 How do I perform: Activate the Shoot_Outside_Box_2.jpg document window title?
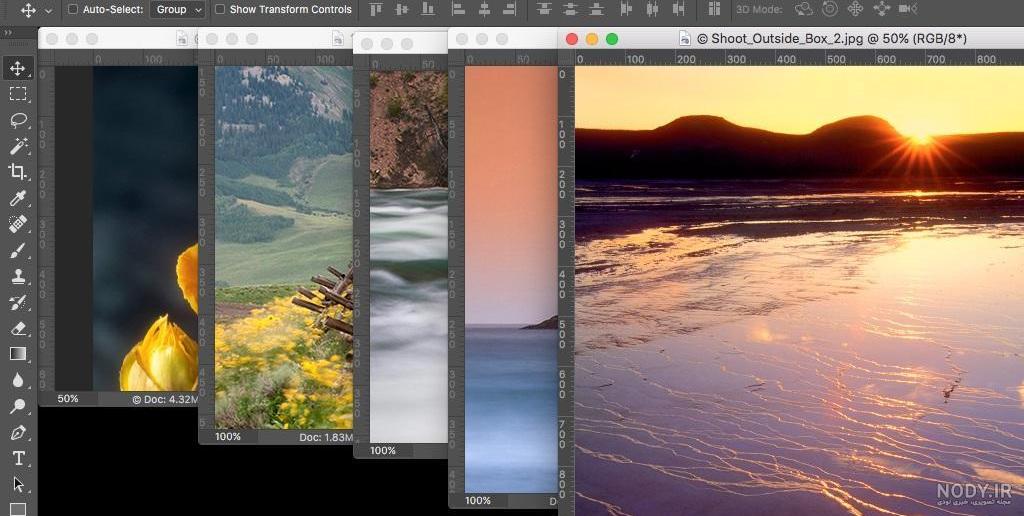tap(831, 39)
